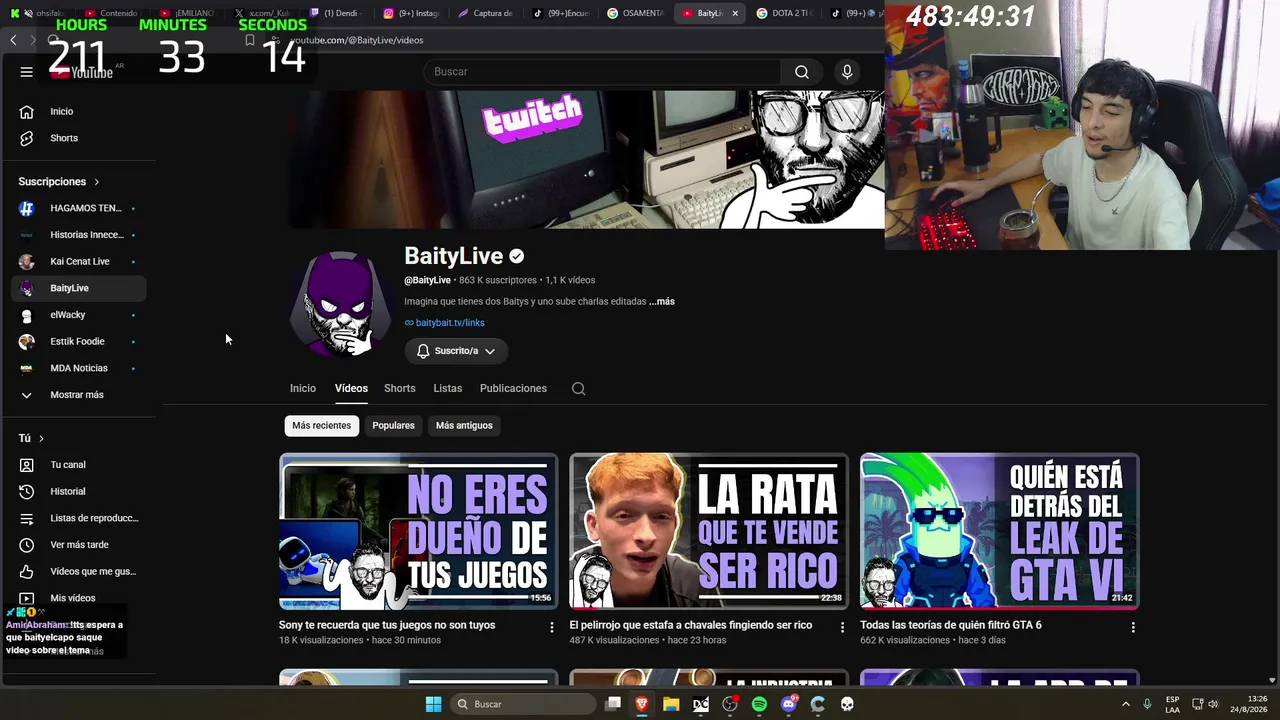Open options menu for the Sony video
The width and height of the screenshot is (1280, 720).
point(552,627)
